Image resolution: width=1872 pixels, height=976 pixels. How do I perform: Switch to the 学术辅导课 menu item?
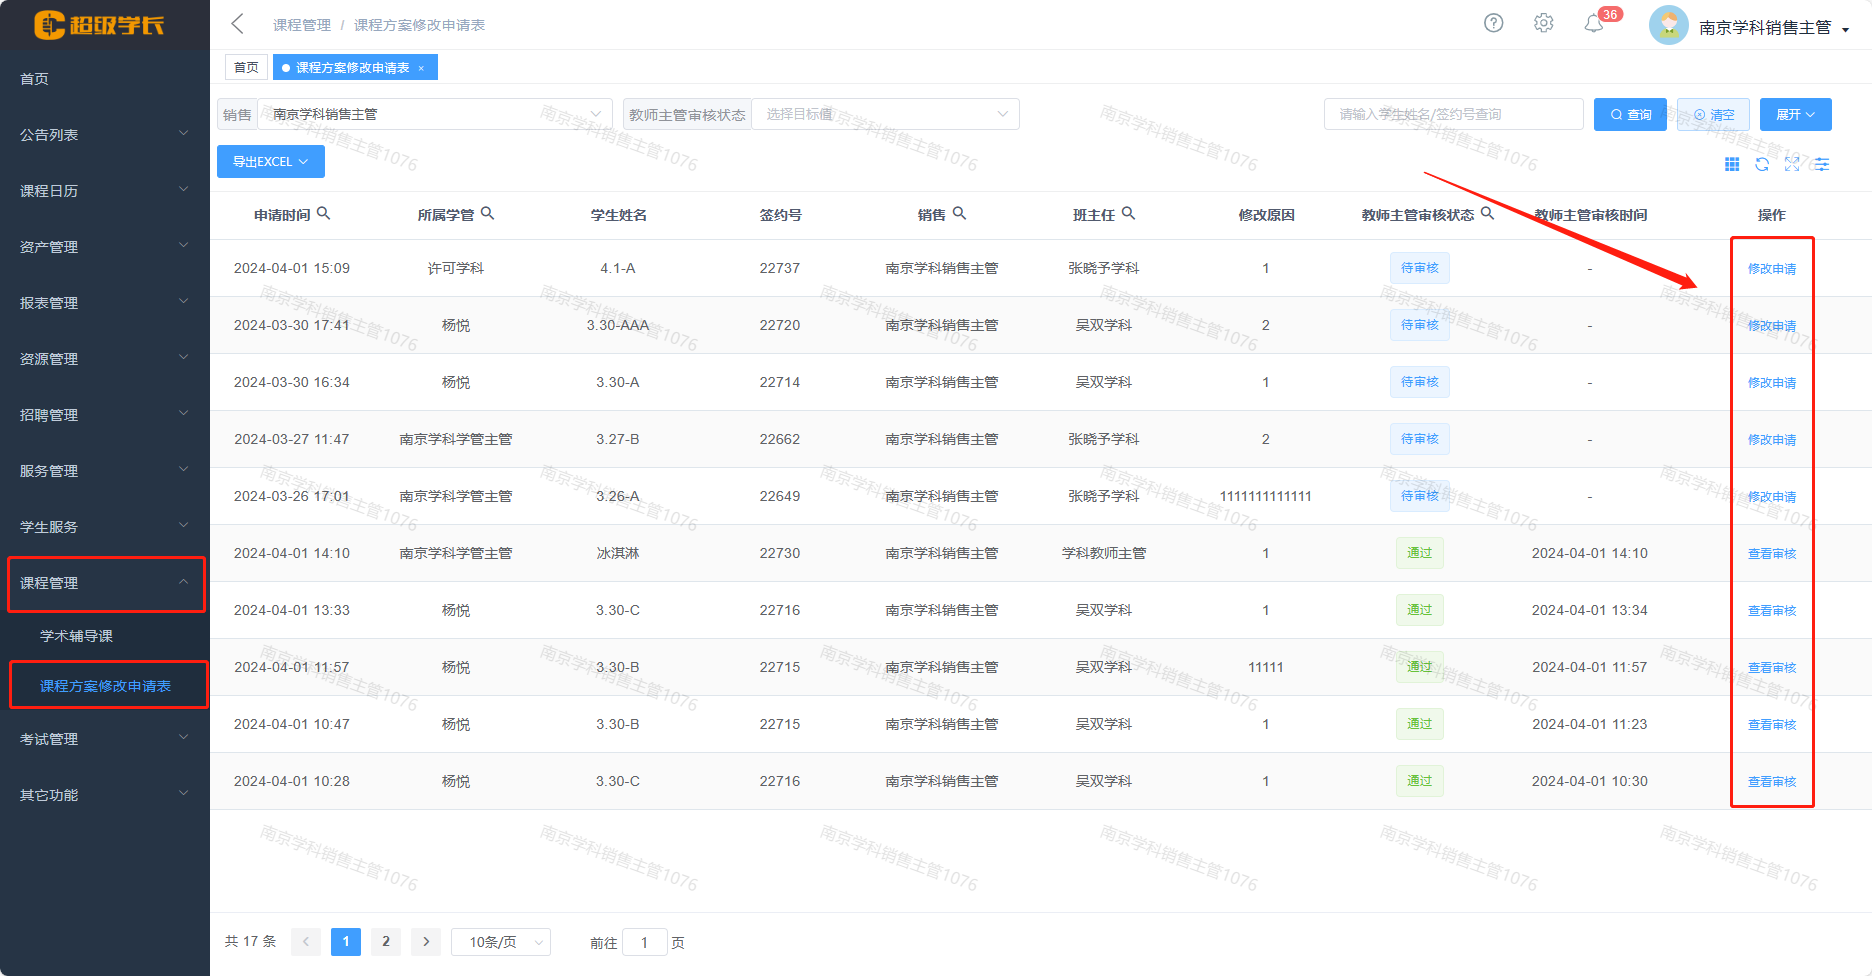coord(75,635)
